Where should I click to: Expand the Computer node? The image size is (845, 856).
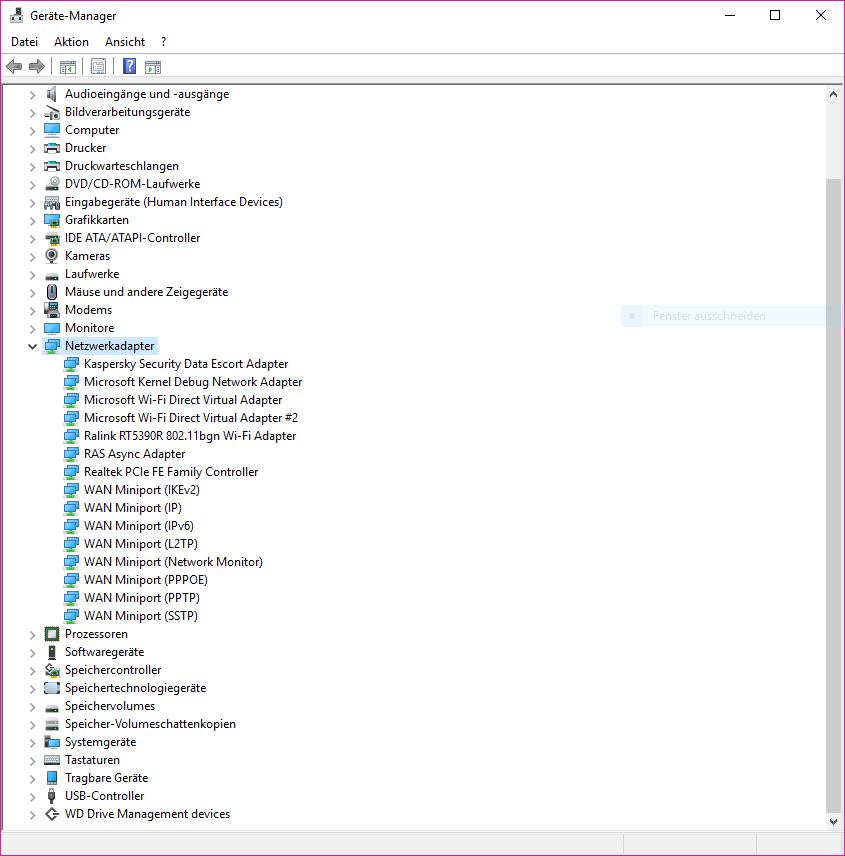(x=32, y=130)
